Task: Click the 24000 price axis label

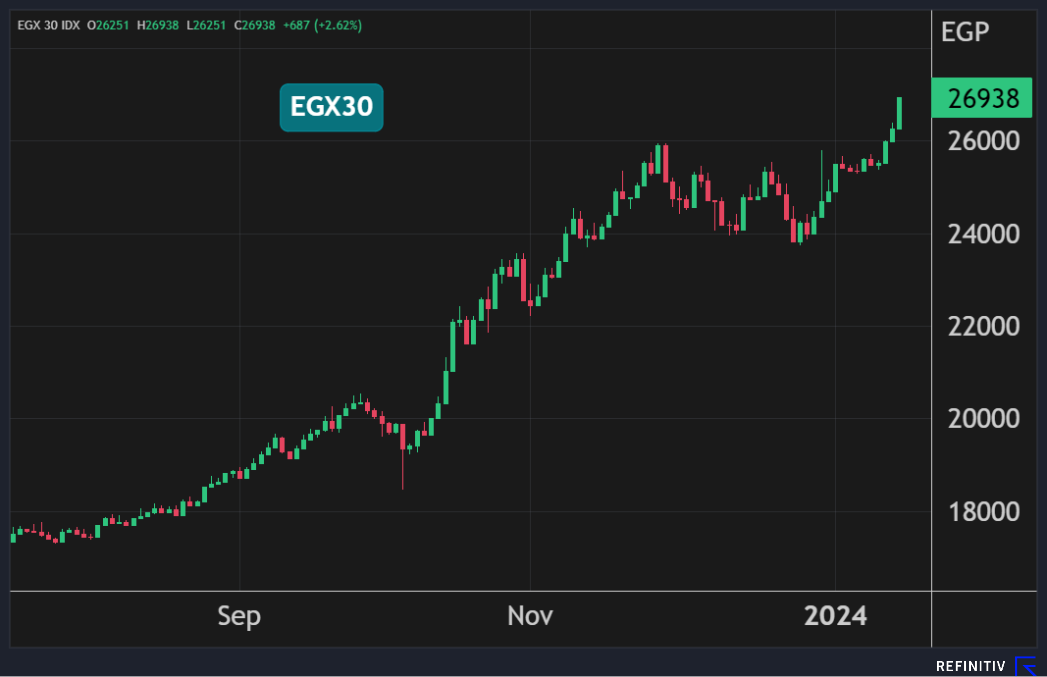Action: coord(984,234)
